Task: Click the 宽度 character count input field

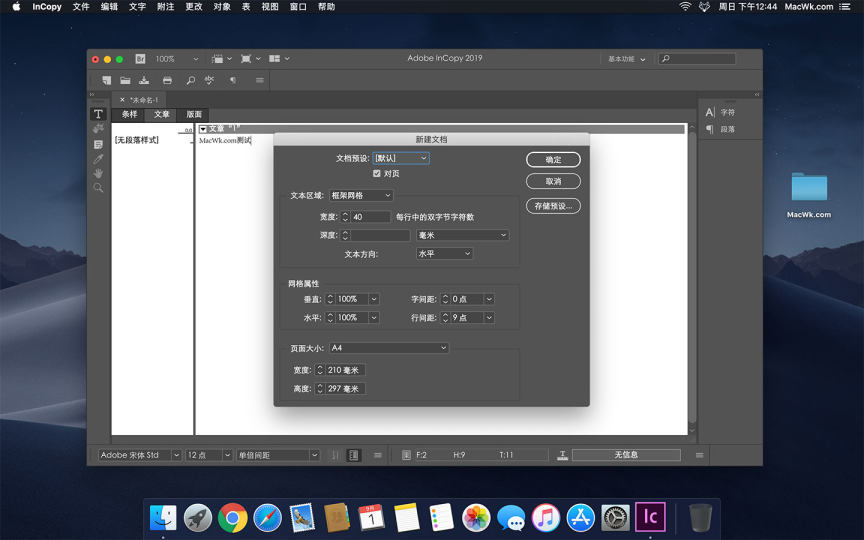Action: click(x=370, y=217)
